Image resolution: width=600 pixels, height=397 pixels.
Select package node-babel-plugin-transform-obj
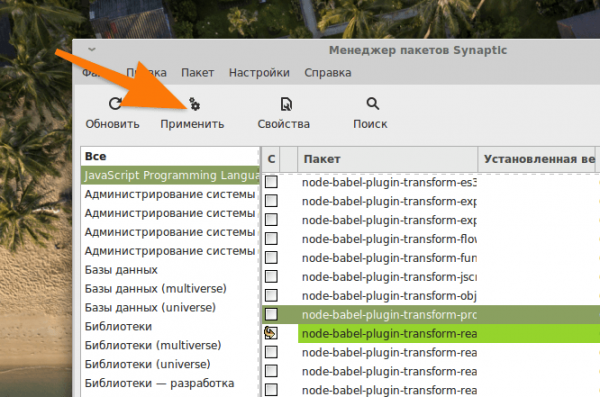click(389, 296)
